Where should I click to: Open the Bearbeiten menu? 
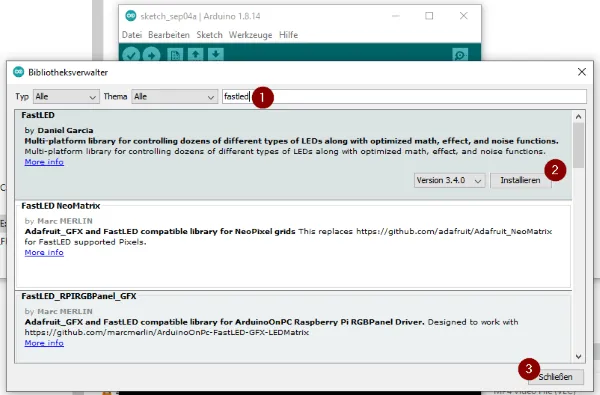point(169,35)
